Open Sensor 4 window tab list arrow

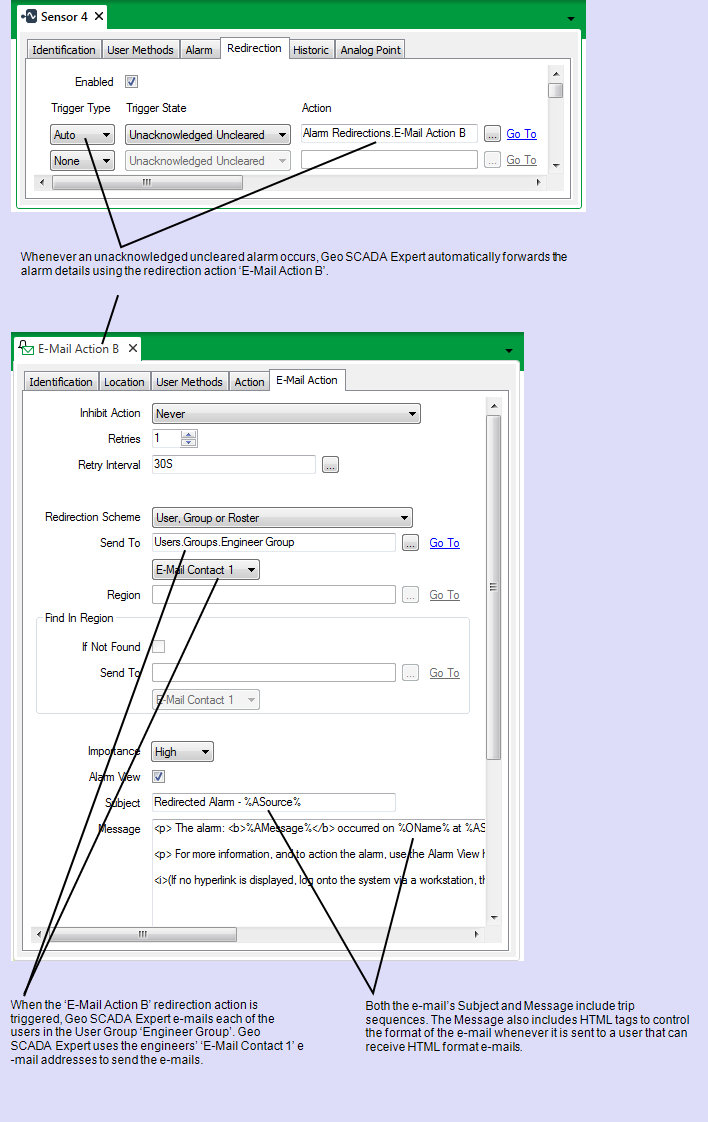click(x=571, y=19)
